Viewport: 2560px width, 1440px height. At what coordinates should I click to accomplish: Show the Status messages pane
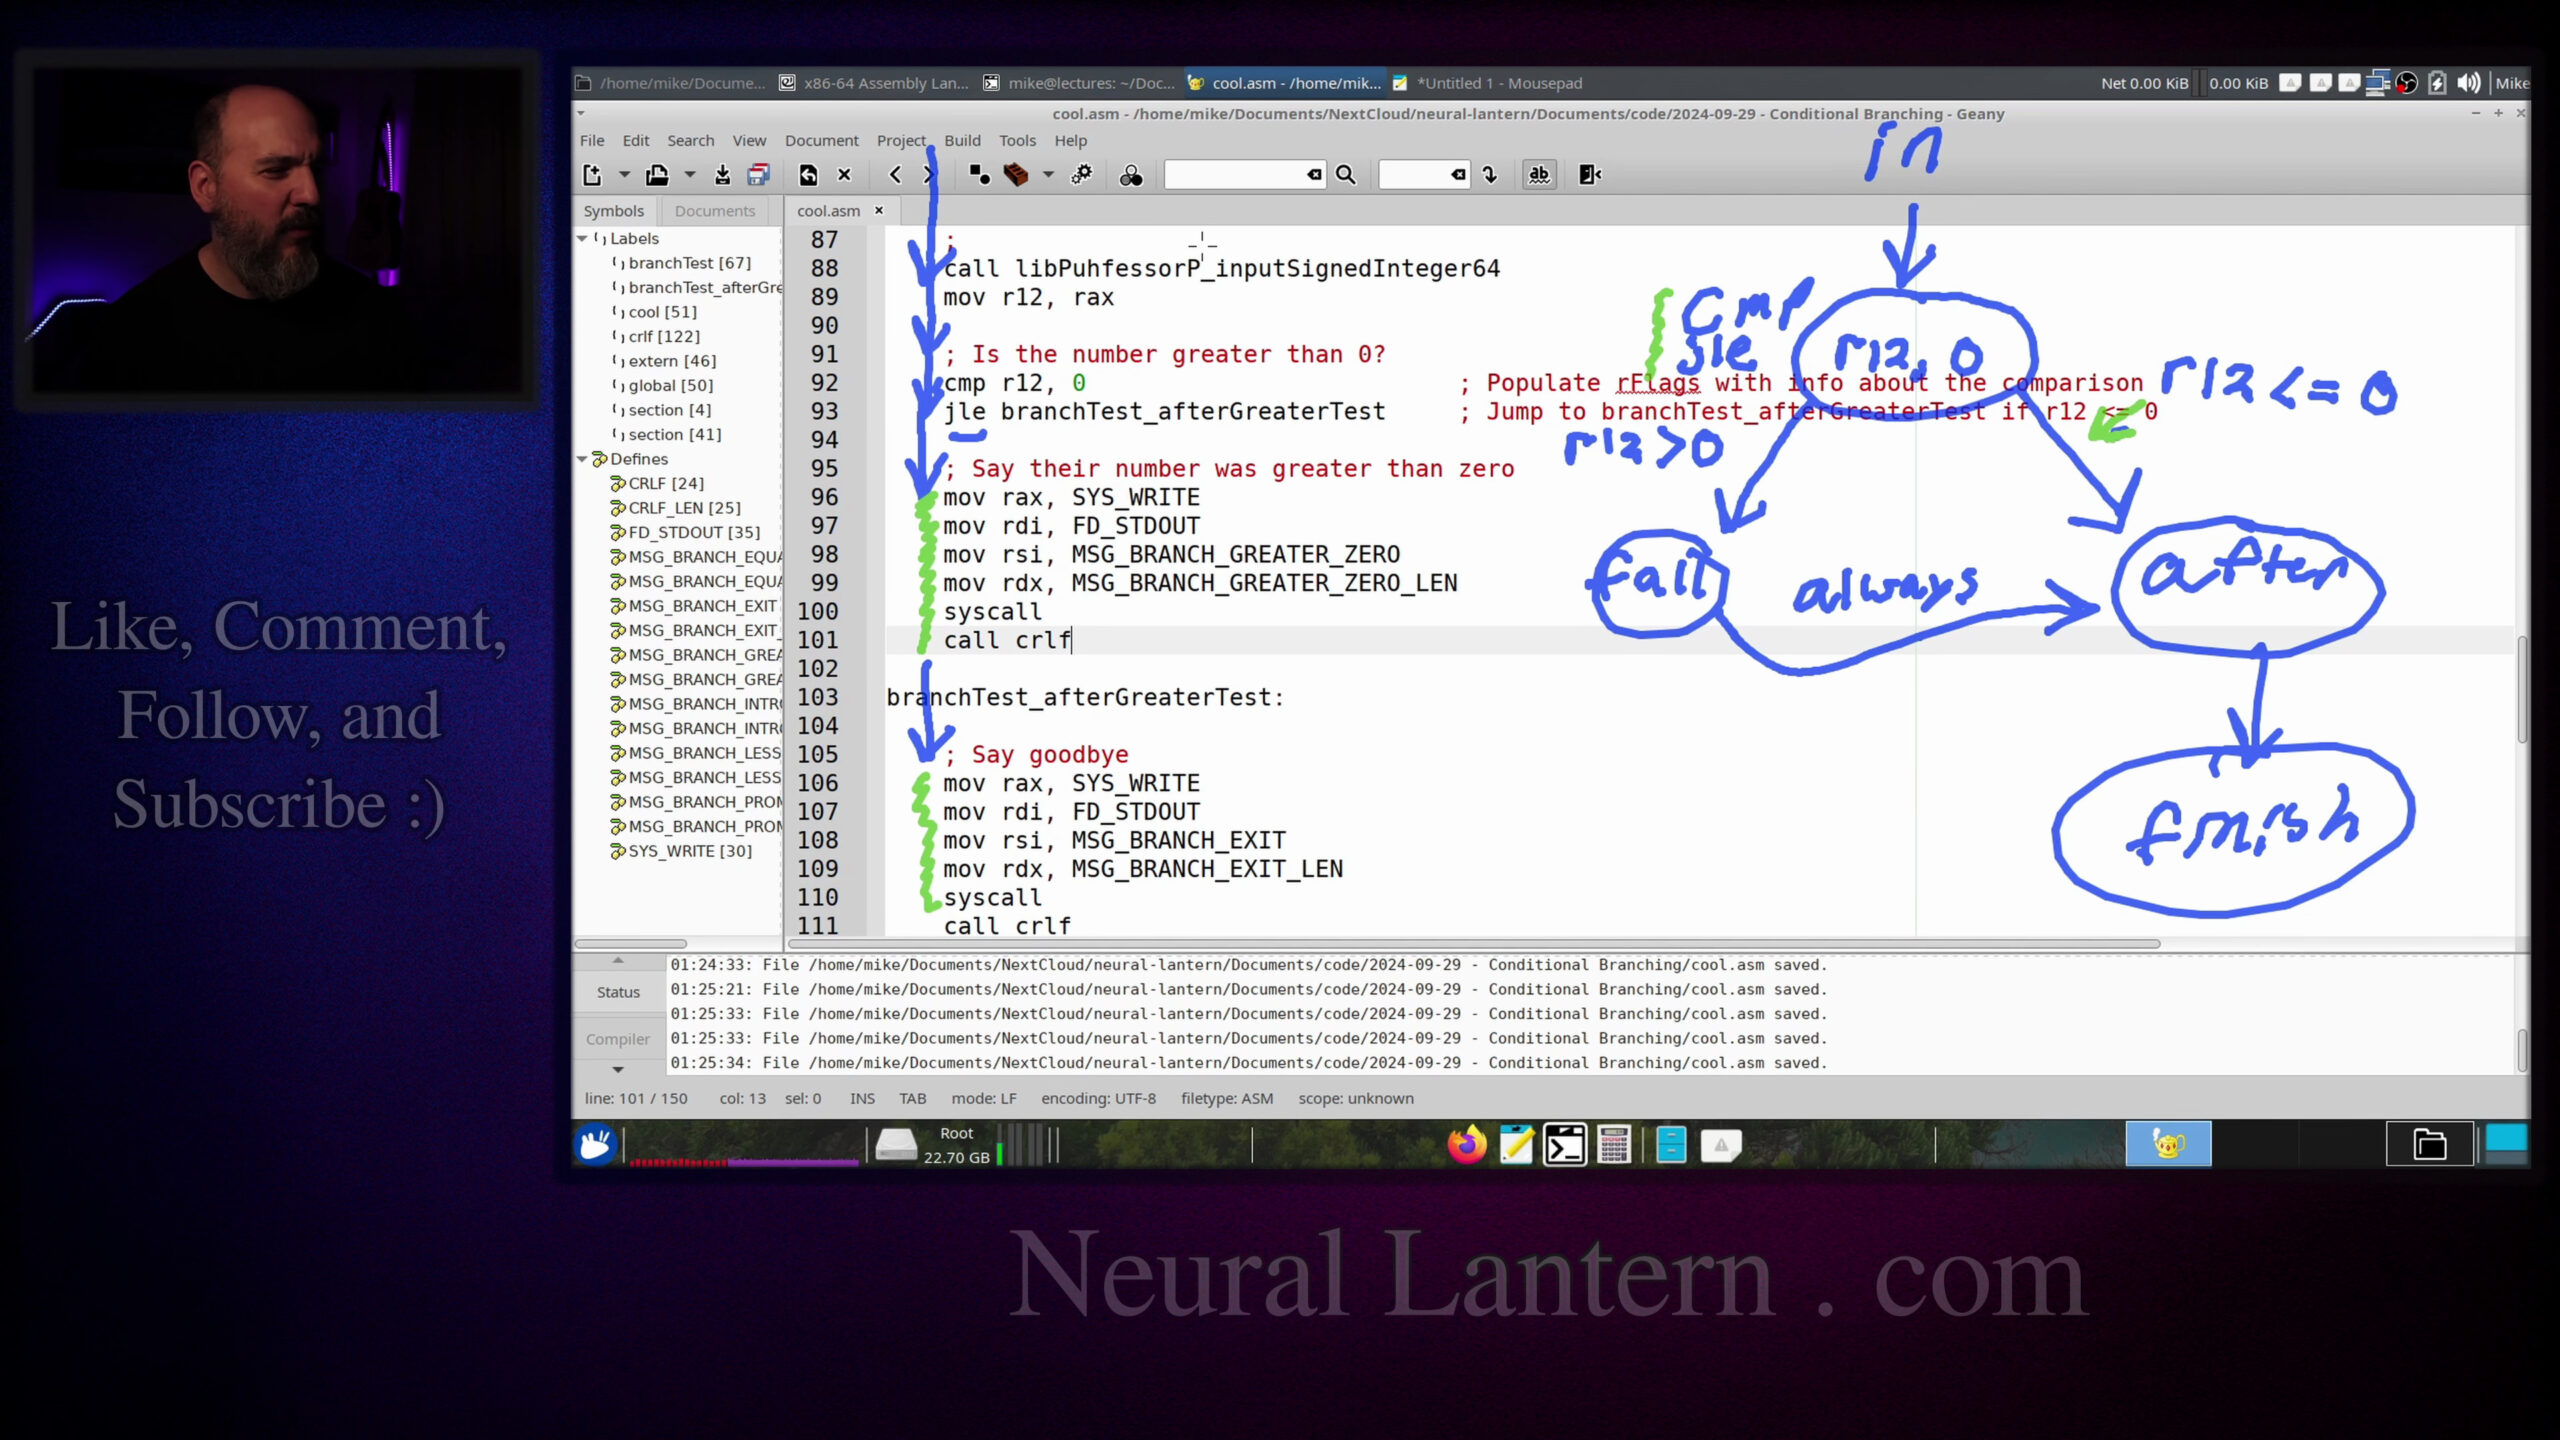pos(617,991)
